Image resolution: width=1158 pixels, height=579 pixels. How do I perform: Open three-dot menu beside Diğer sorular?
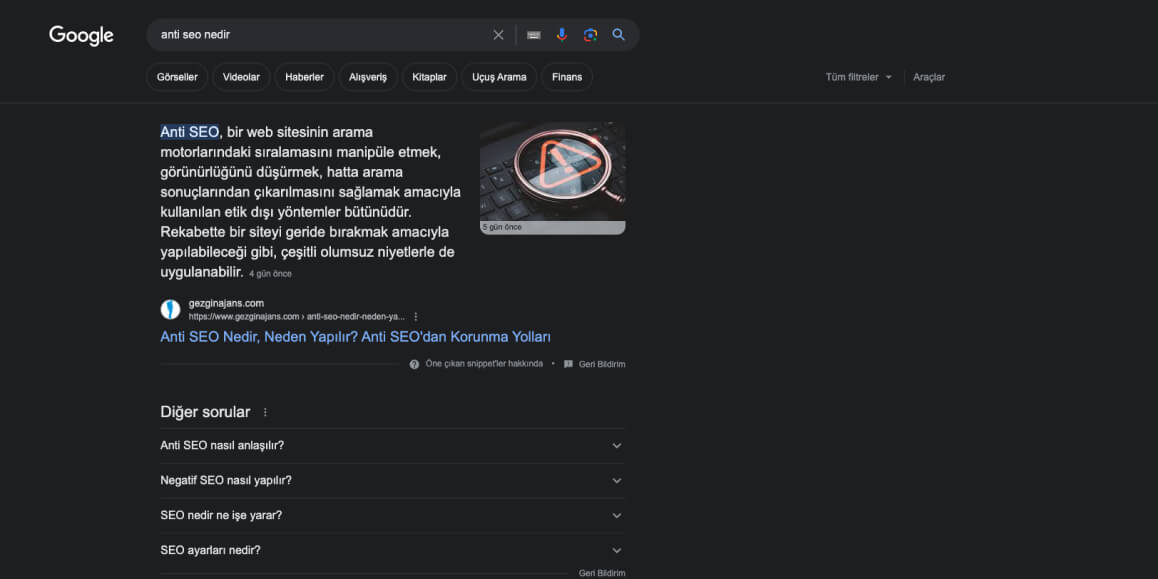click(266, 412)
